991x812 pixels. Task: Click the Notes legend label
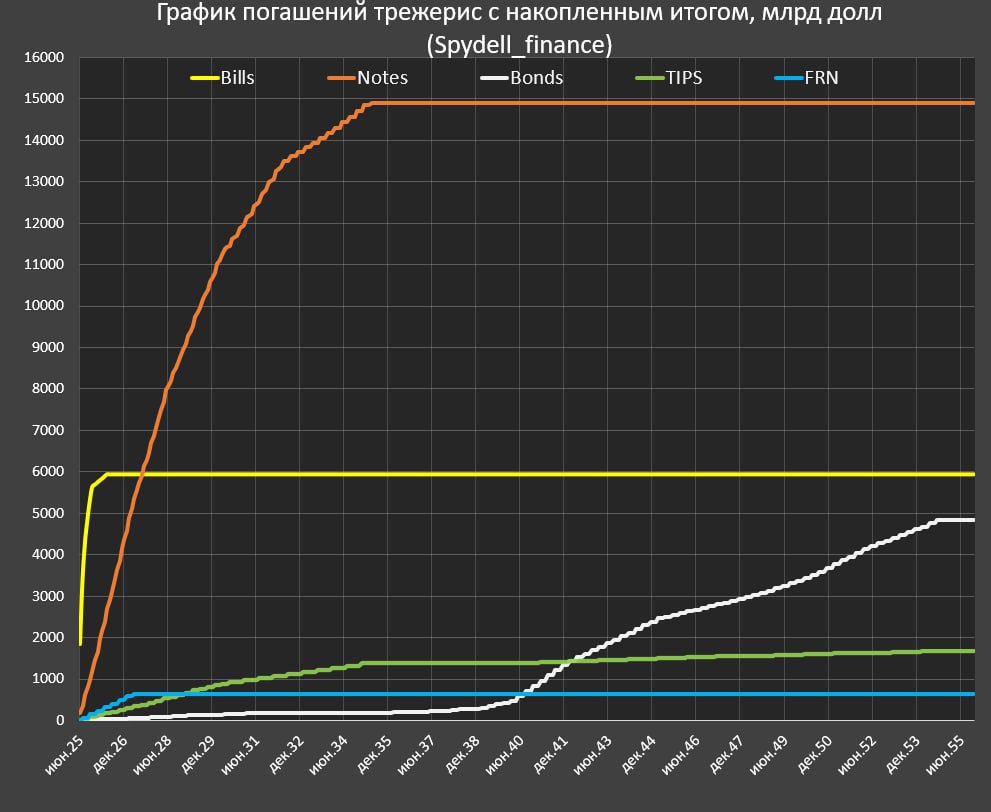click(382, 78)
